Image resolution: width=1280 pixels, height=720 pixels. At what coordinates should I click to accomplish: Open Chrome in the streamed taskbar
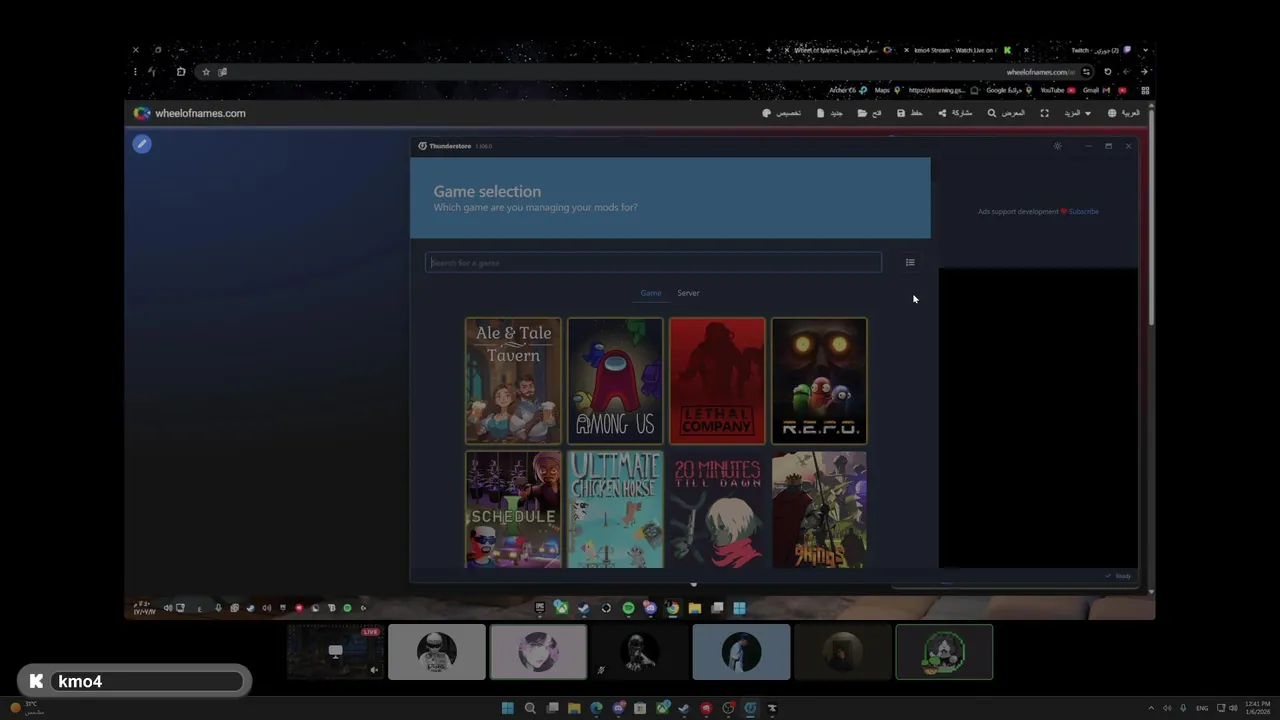click(x=672, y=608)
